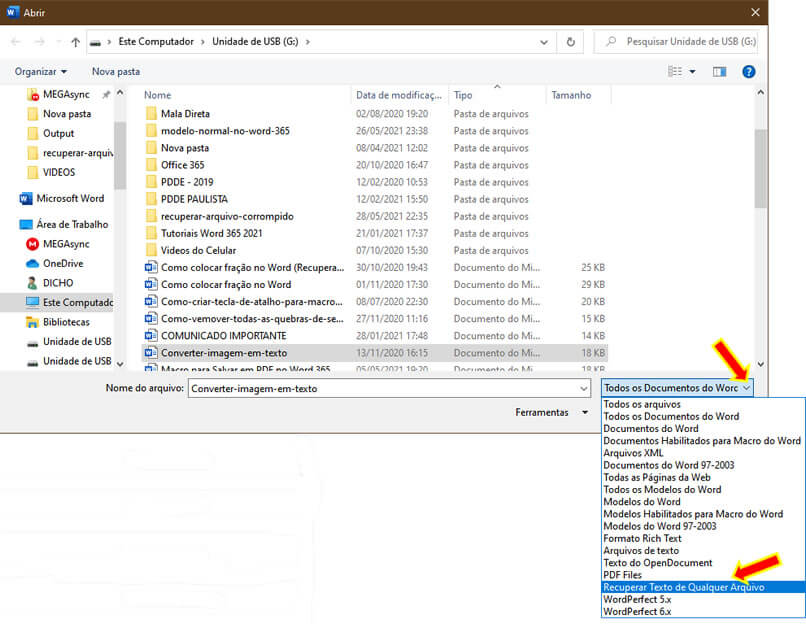Click the Nome do arquivo input field

tap(383, 389)
